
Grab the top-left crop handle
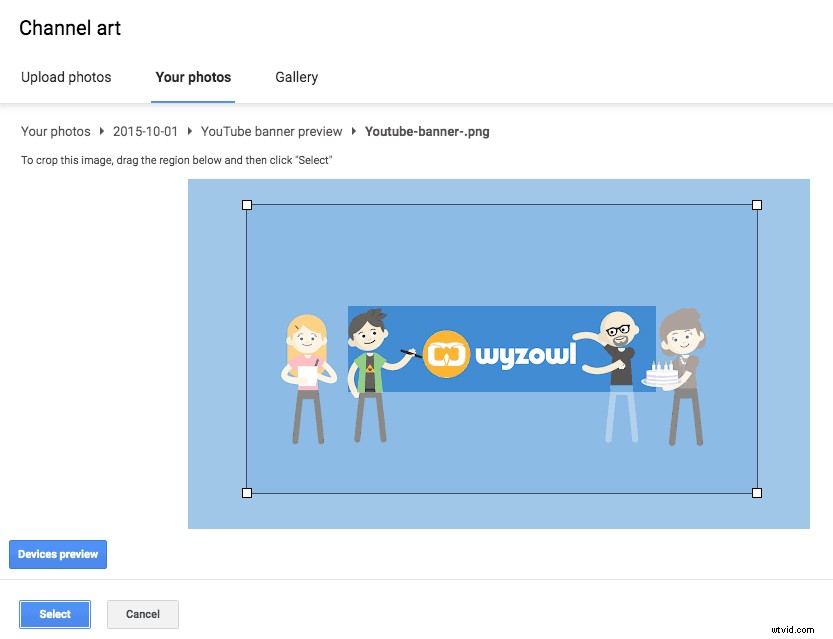(x=247, y=205)
